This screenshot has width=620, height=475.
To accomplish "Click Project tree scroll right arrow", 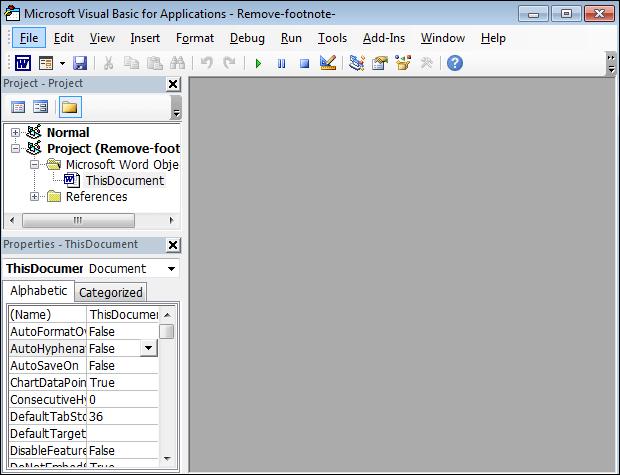I will click(171, 220).
